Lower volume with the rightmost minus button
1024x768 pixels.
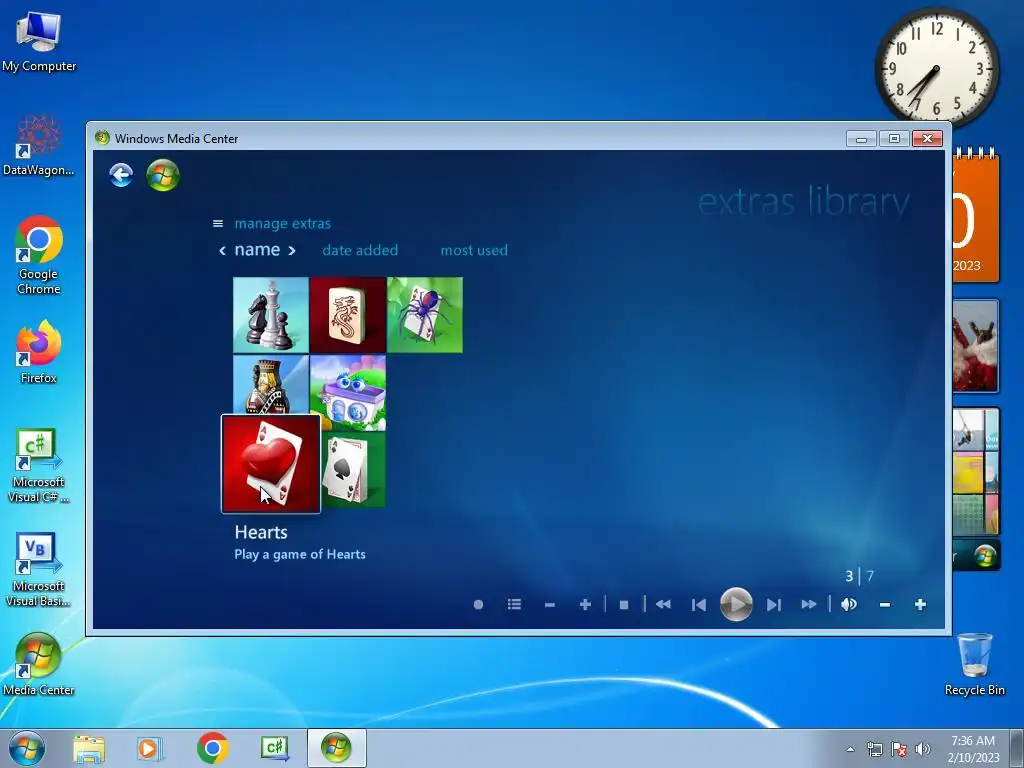[884, 605]
